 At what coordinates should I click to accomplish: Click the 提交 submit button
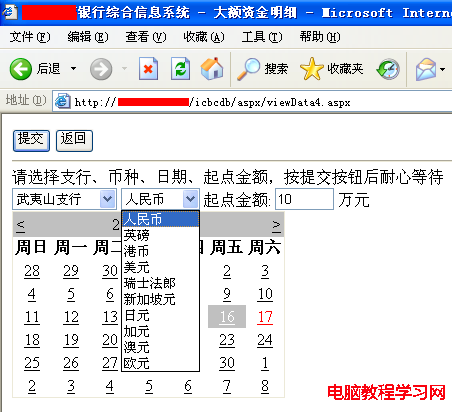pos(31,141)
